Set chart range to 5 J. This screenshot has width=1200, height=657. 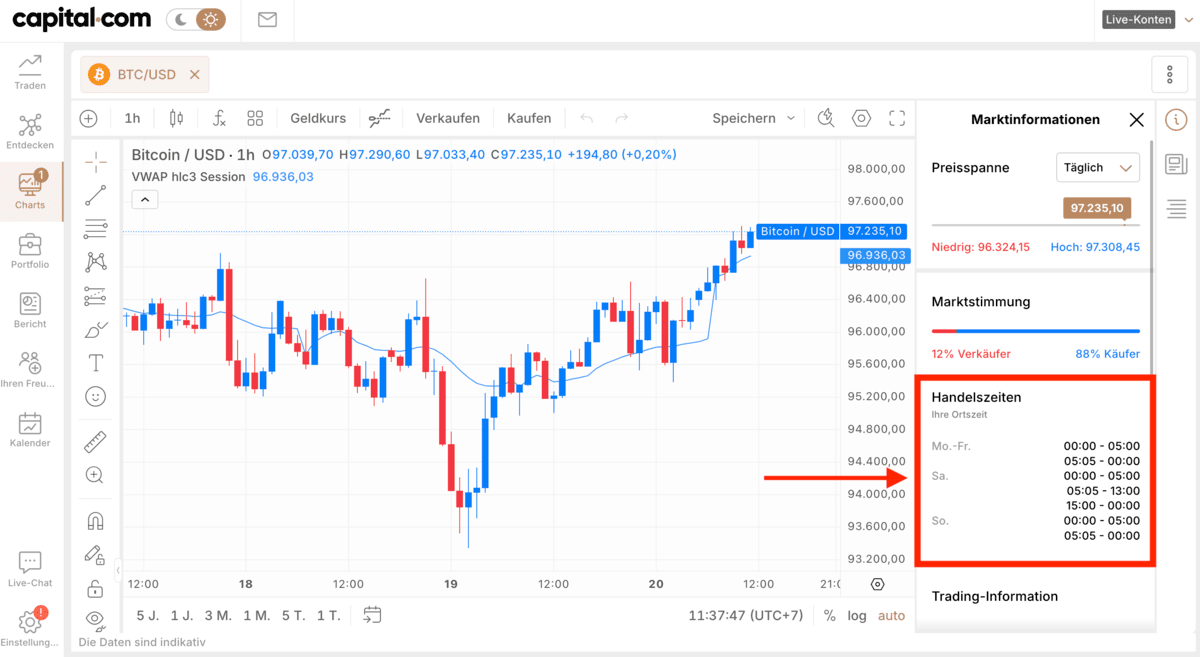point(147,615)
